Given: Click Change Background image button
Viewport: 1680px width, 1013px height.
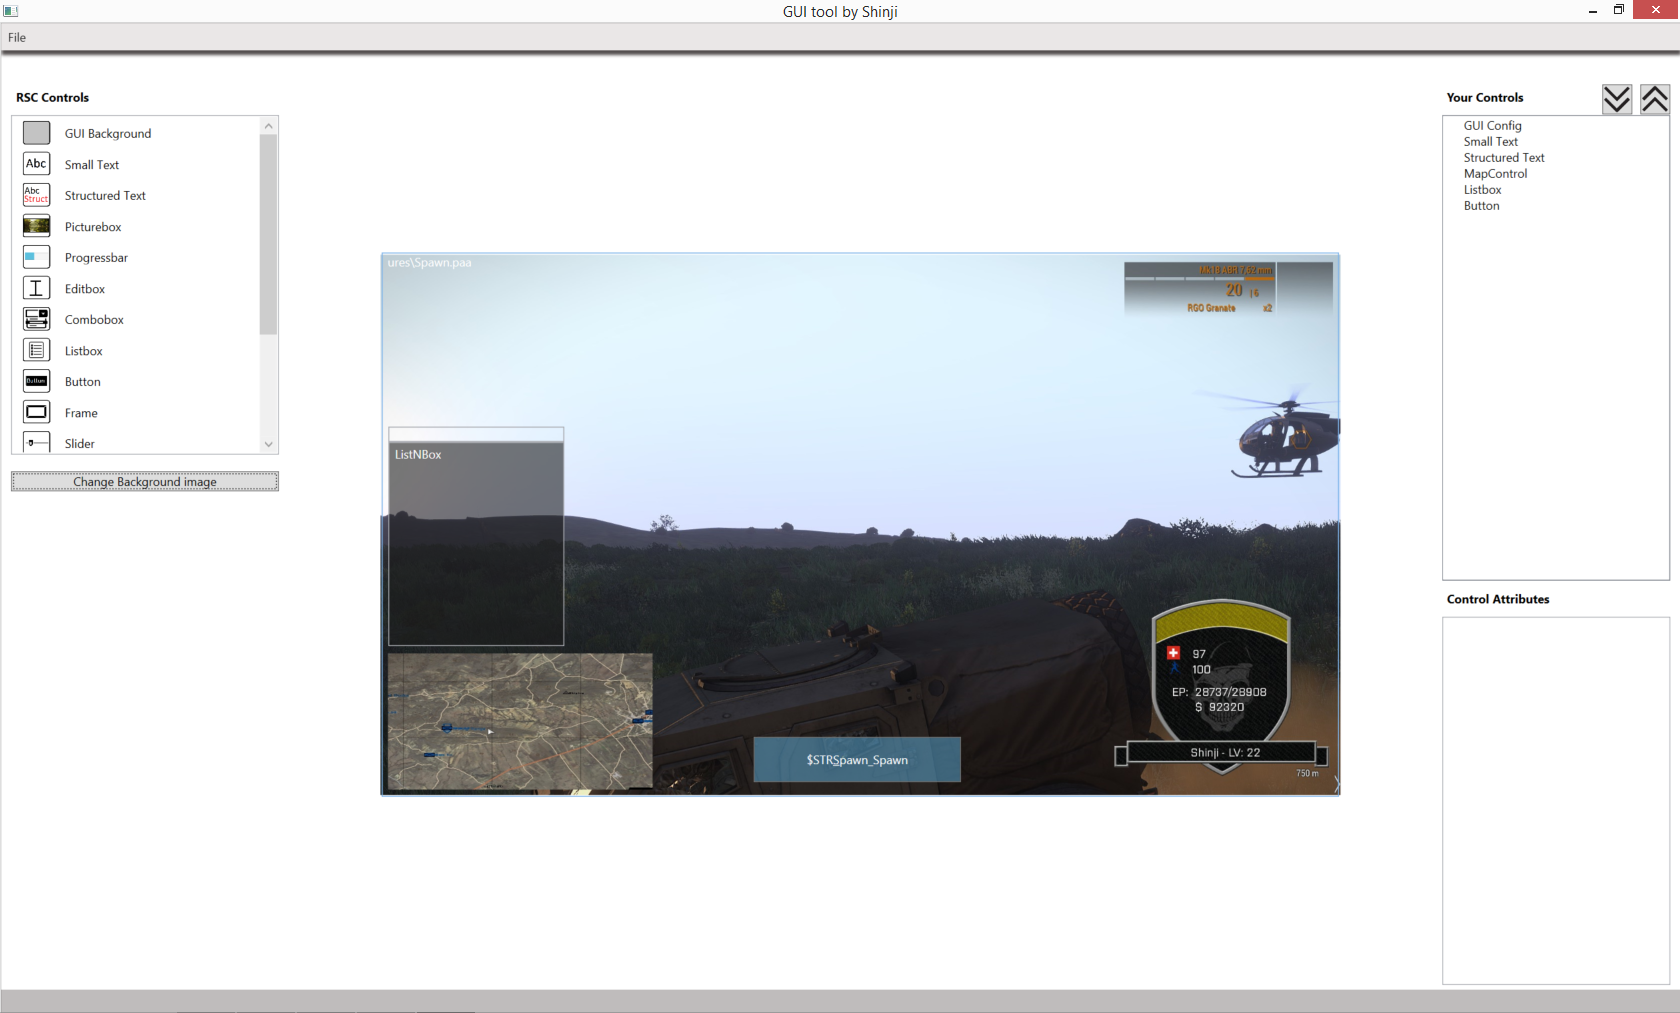Looking at the screenshot, I should (x=145, y=482).
